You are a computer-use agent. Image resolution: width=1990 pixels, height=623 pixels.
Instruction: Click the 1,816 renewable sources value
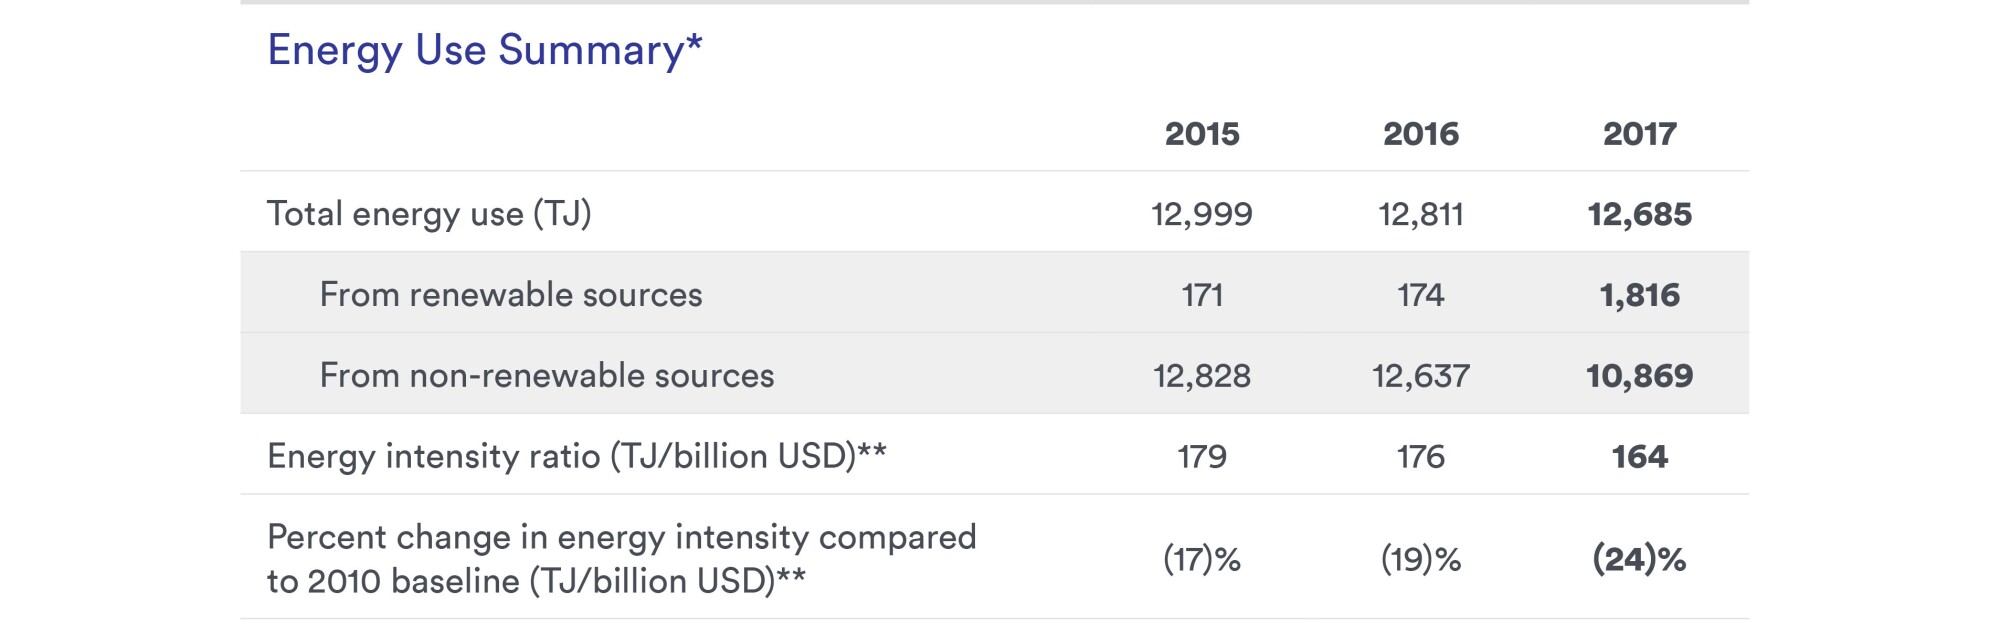1640,295
